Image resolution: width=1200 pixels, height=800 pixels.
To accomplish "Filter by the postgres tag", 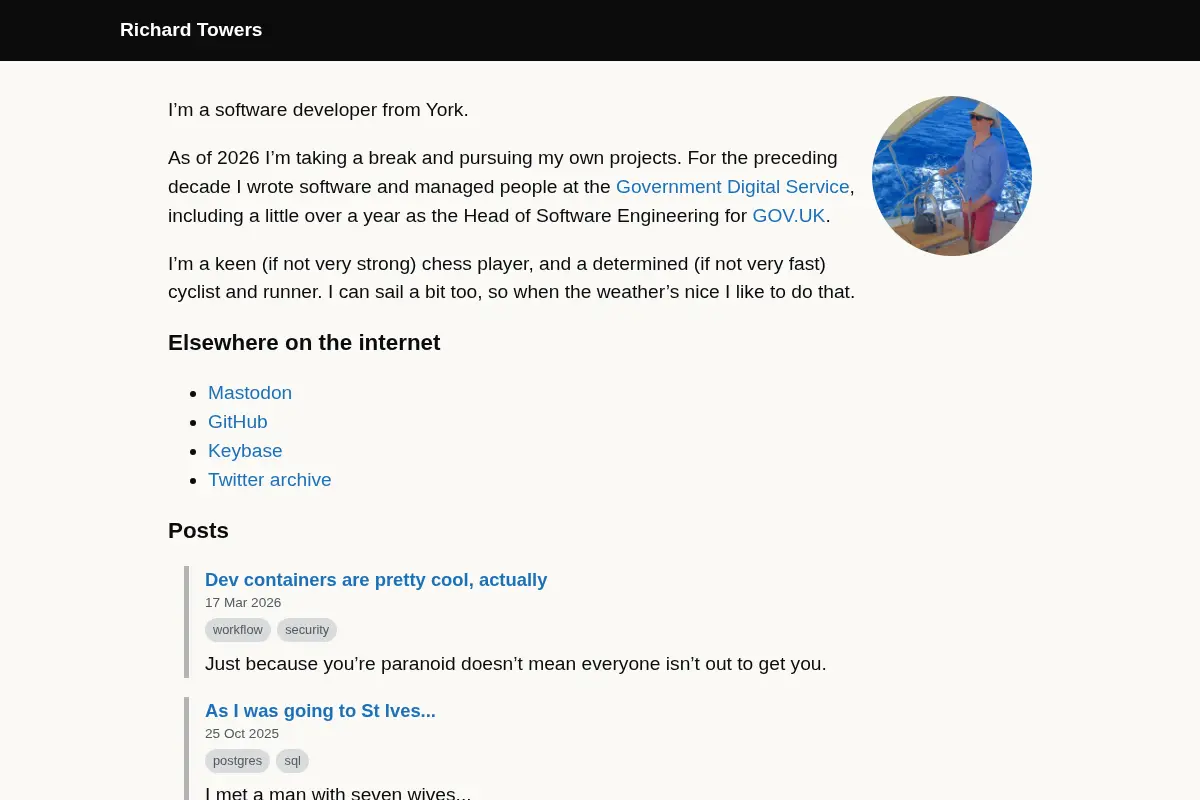I will point(237,761).
